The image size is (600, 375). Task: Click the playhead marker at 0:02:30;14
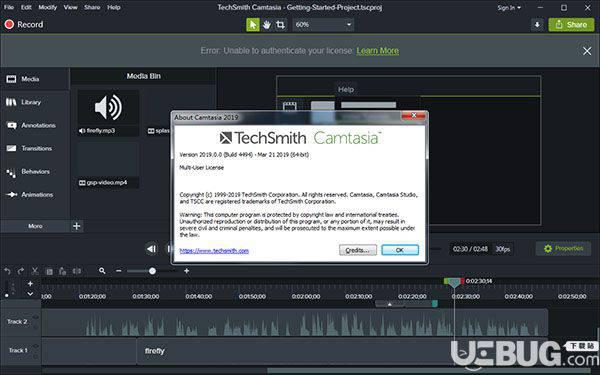pos(454,283)
